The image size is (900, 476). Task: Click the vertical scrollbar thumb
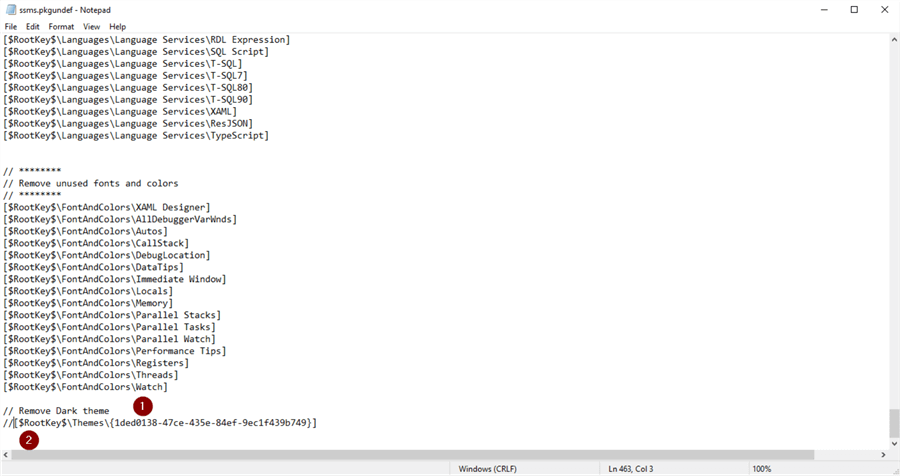pos(894,423)
